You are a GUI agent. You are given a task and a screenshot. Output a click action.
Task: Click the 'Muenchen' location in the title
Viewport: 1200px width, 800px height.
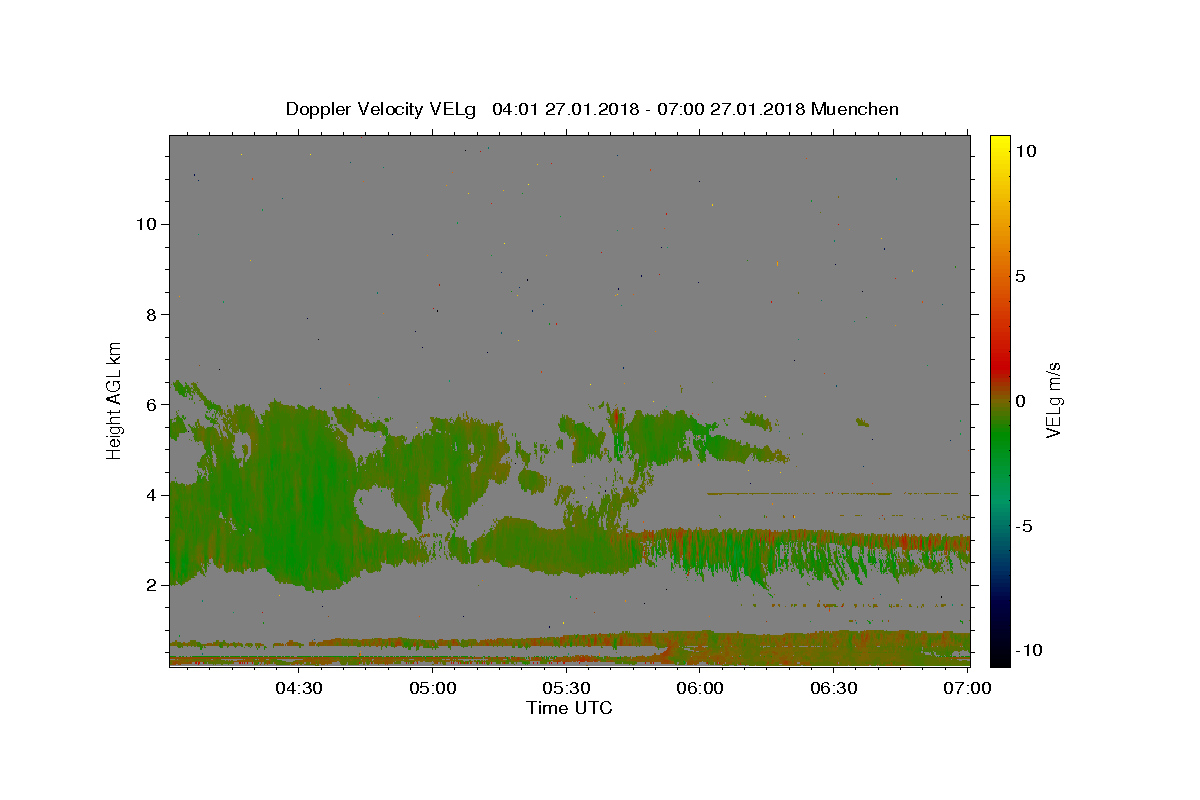point(855,109)
